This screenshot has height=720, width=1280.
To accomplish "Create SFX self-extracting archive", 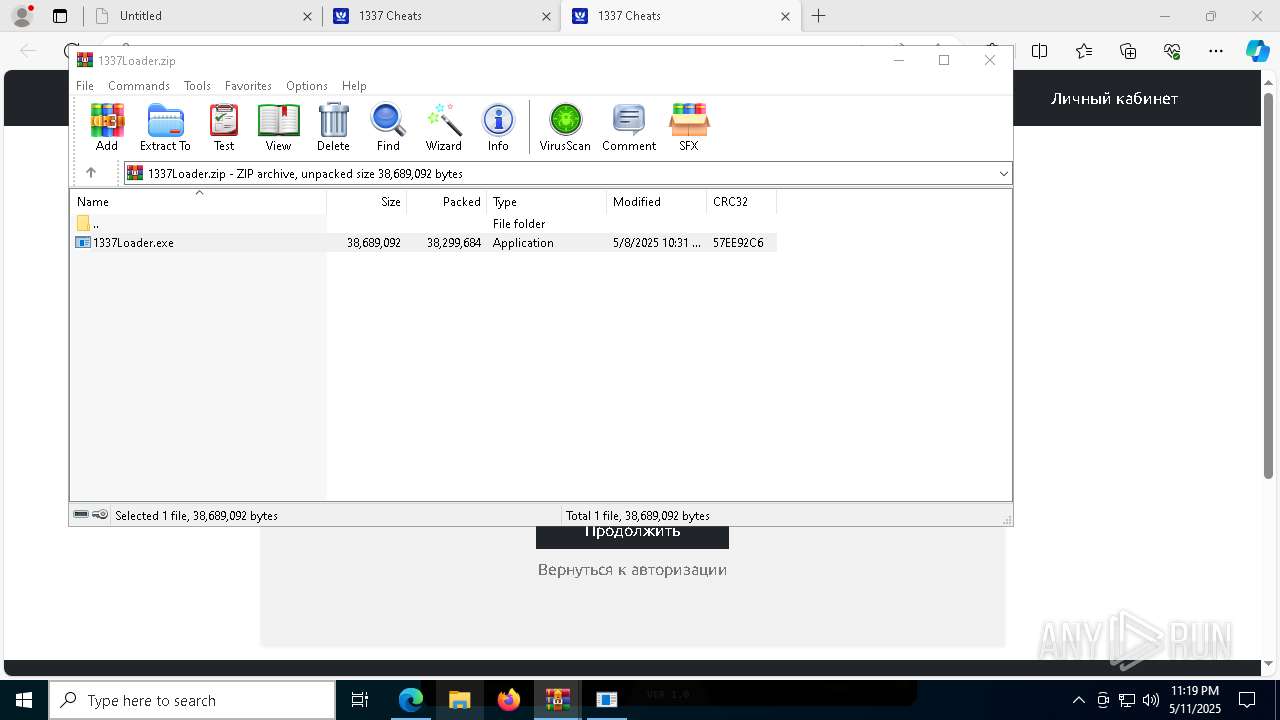I will click(x=689, y=127).
